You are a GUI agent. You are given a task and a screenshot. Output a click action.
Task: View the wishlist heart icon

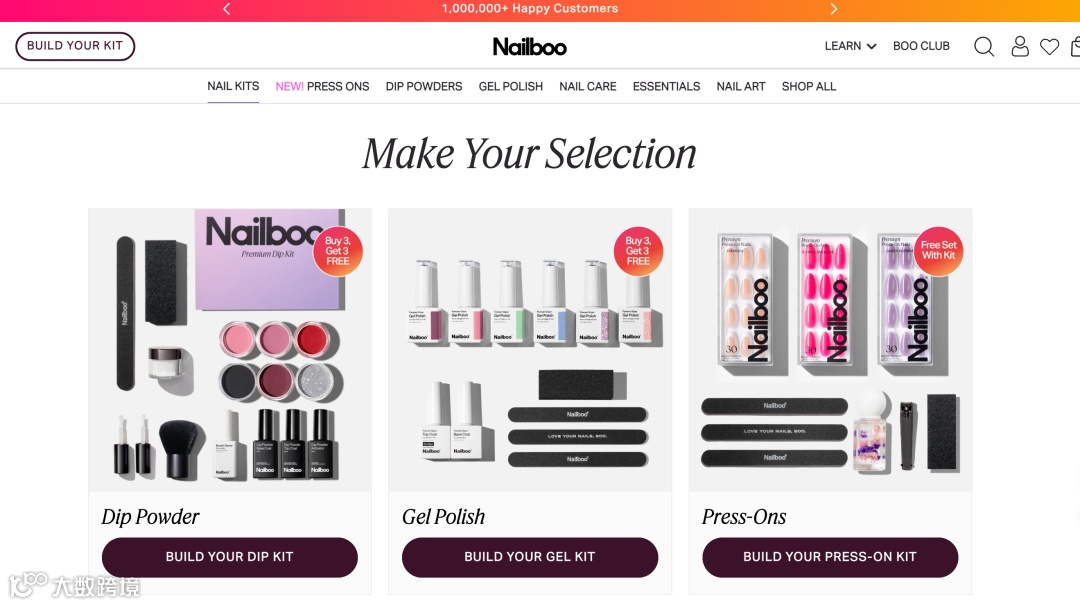point(1049,47)
